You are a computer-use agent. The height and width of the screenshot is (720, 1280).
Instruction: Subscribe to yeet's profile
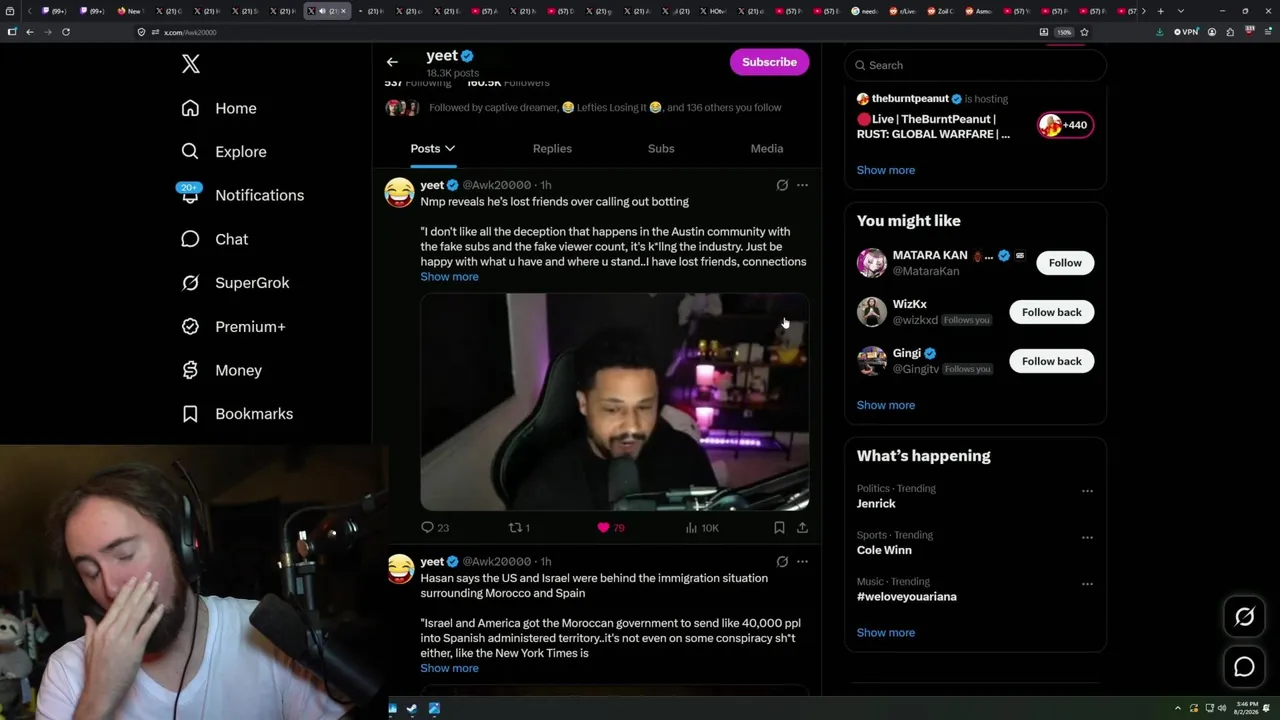[x=769, y=62]
